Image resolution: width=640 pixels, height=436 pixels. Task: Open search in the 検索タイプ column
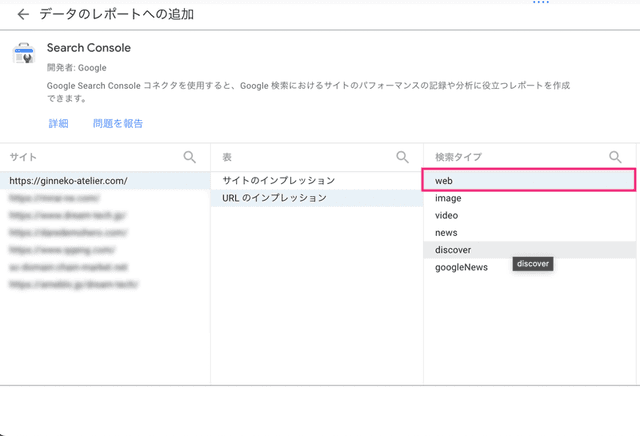615,157
